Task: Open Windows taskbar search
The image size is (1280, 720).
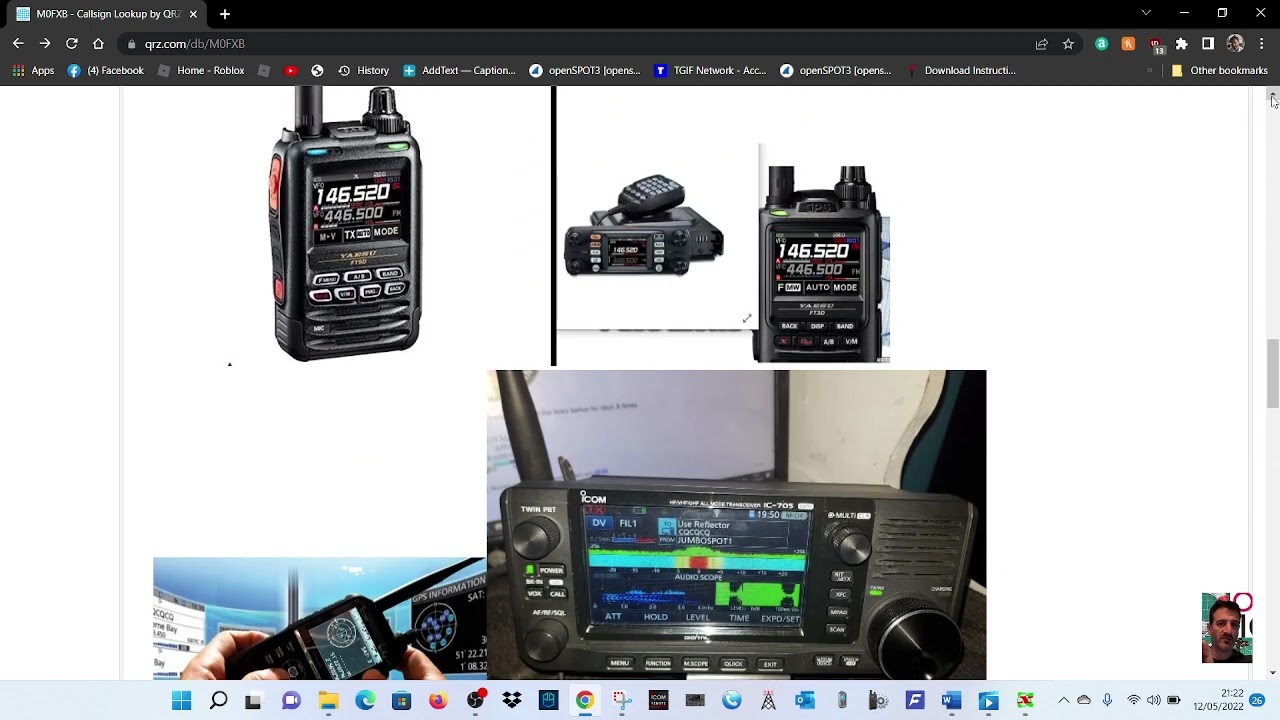Action: click(218, 701)
